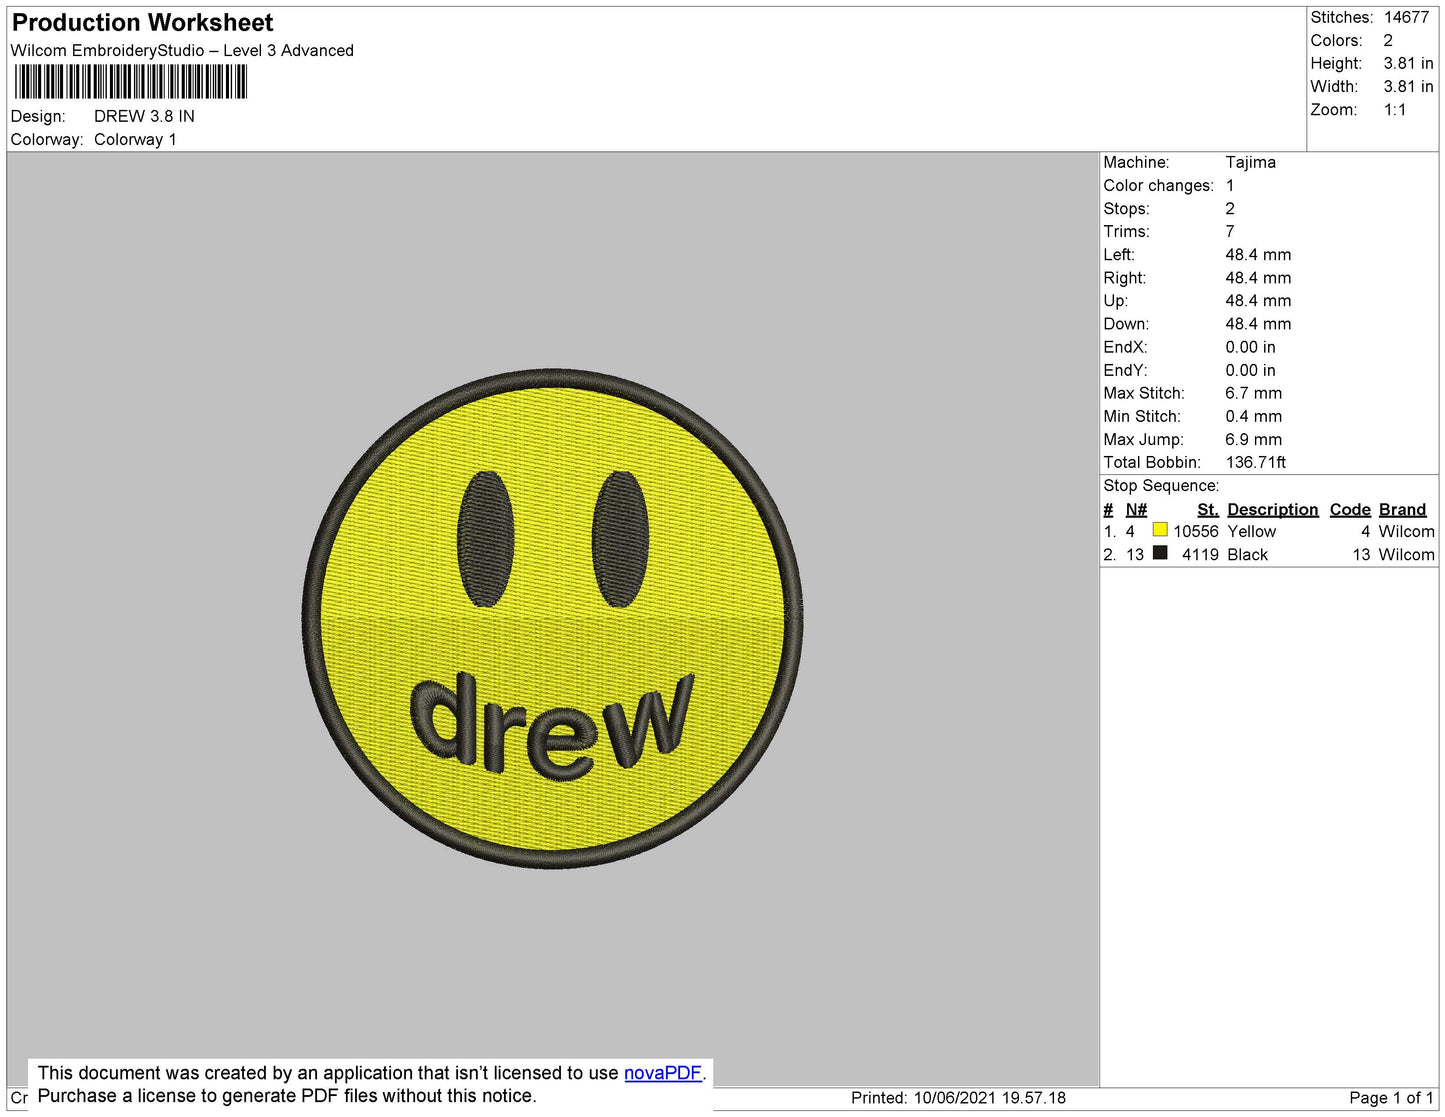Click the Max Stitch value 6.7 mm
The image size is (1445, 1117).
pyautogui.click(x=1253, y=393)
